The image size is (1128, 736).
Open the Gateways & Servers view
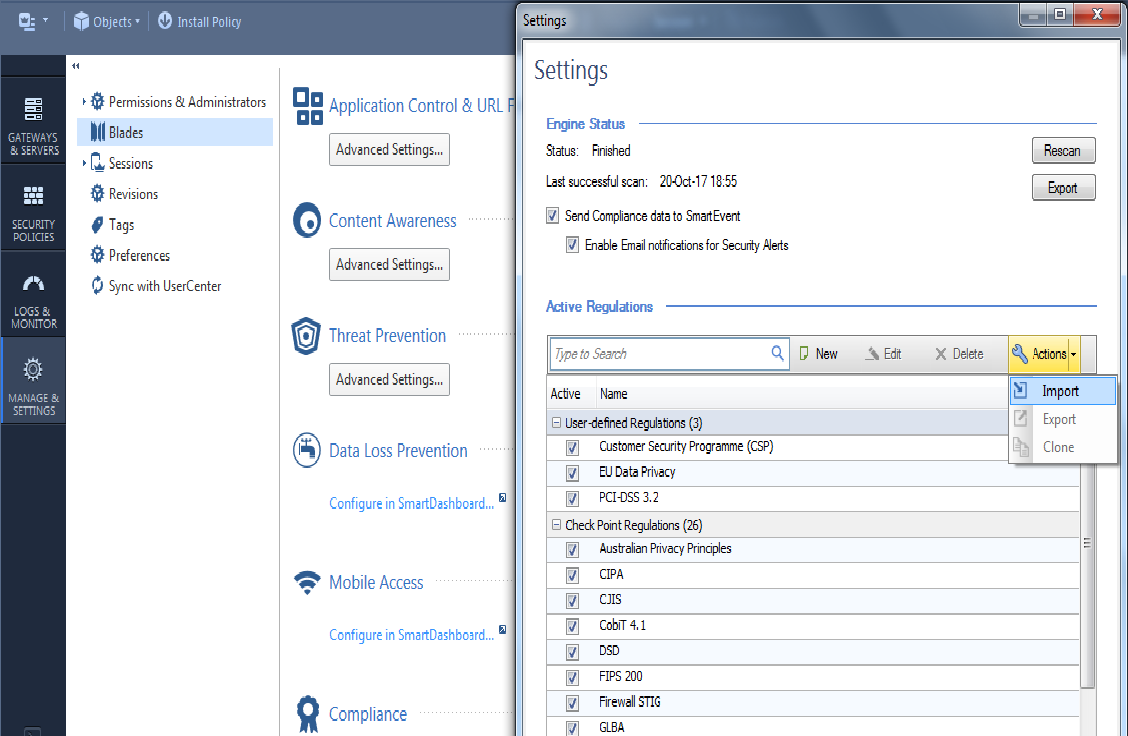coord(33,122)
